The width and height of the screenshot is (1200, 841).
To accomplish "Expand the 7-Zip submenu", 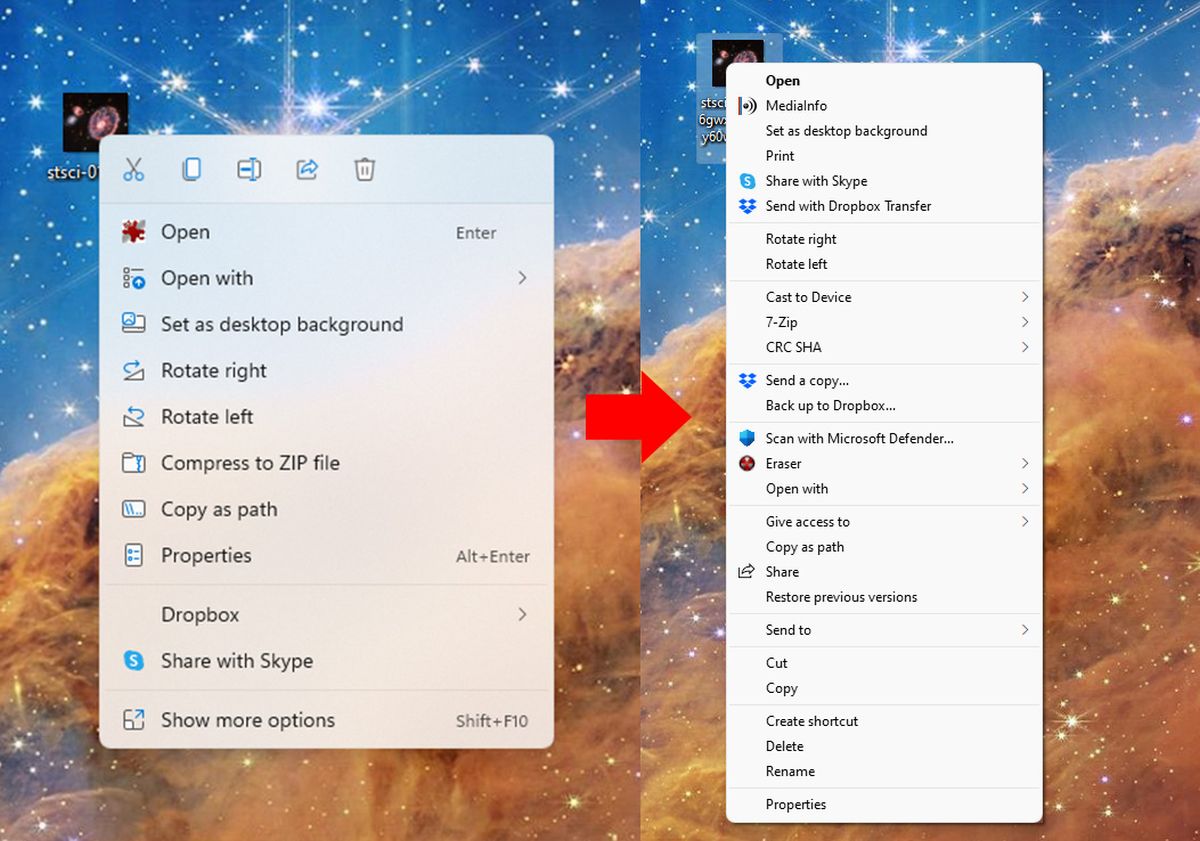I will (x=1025, y=322).
